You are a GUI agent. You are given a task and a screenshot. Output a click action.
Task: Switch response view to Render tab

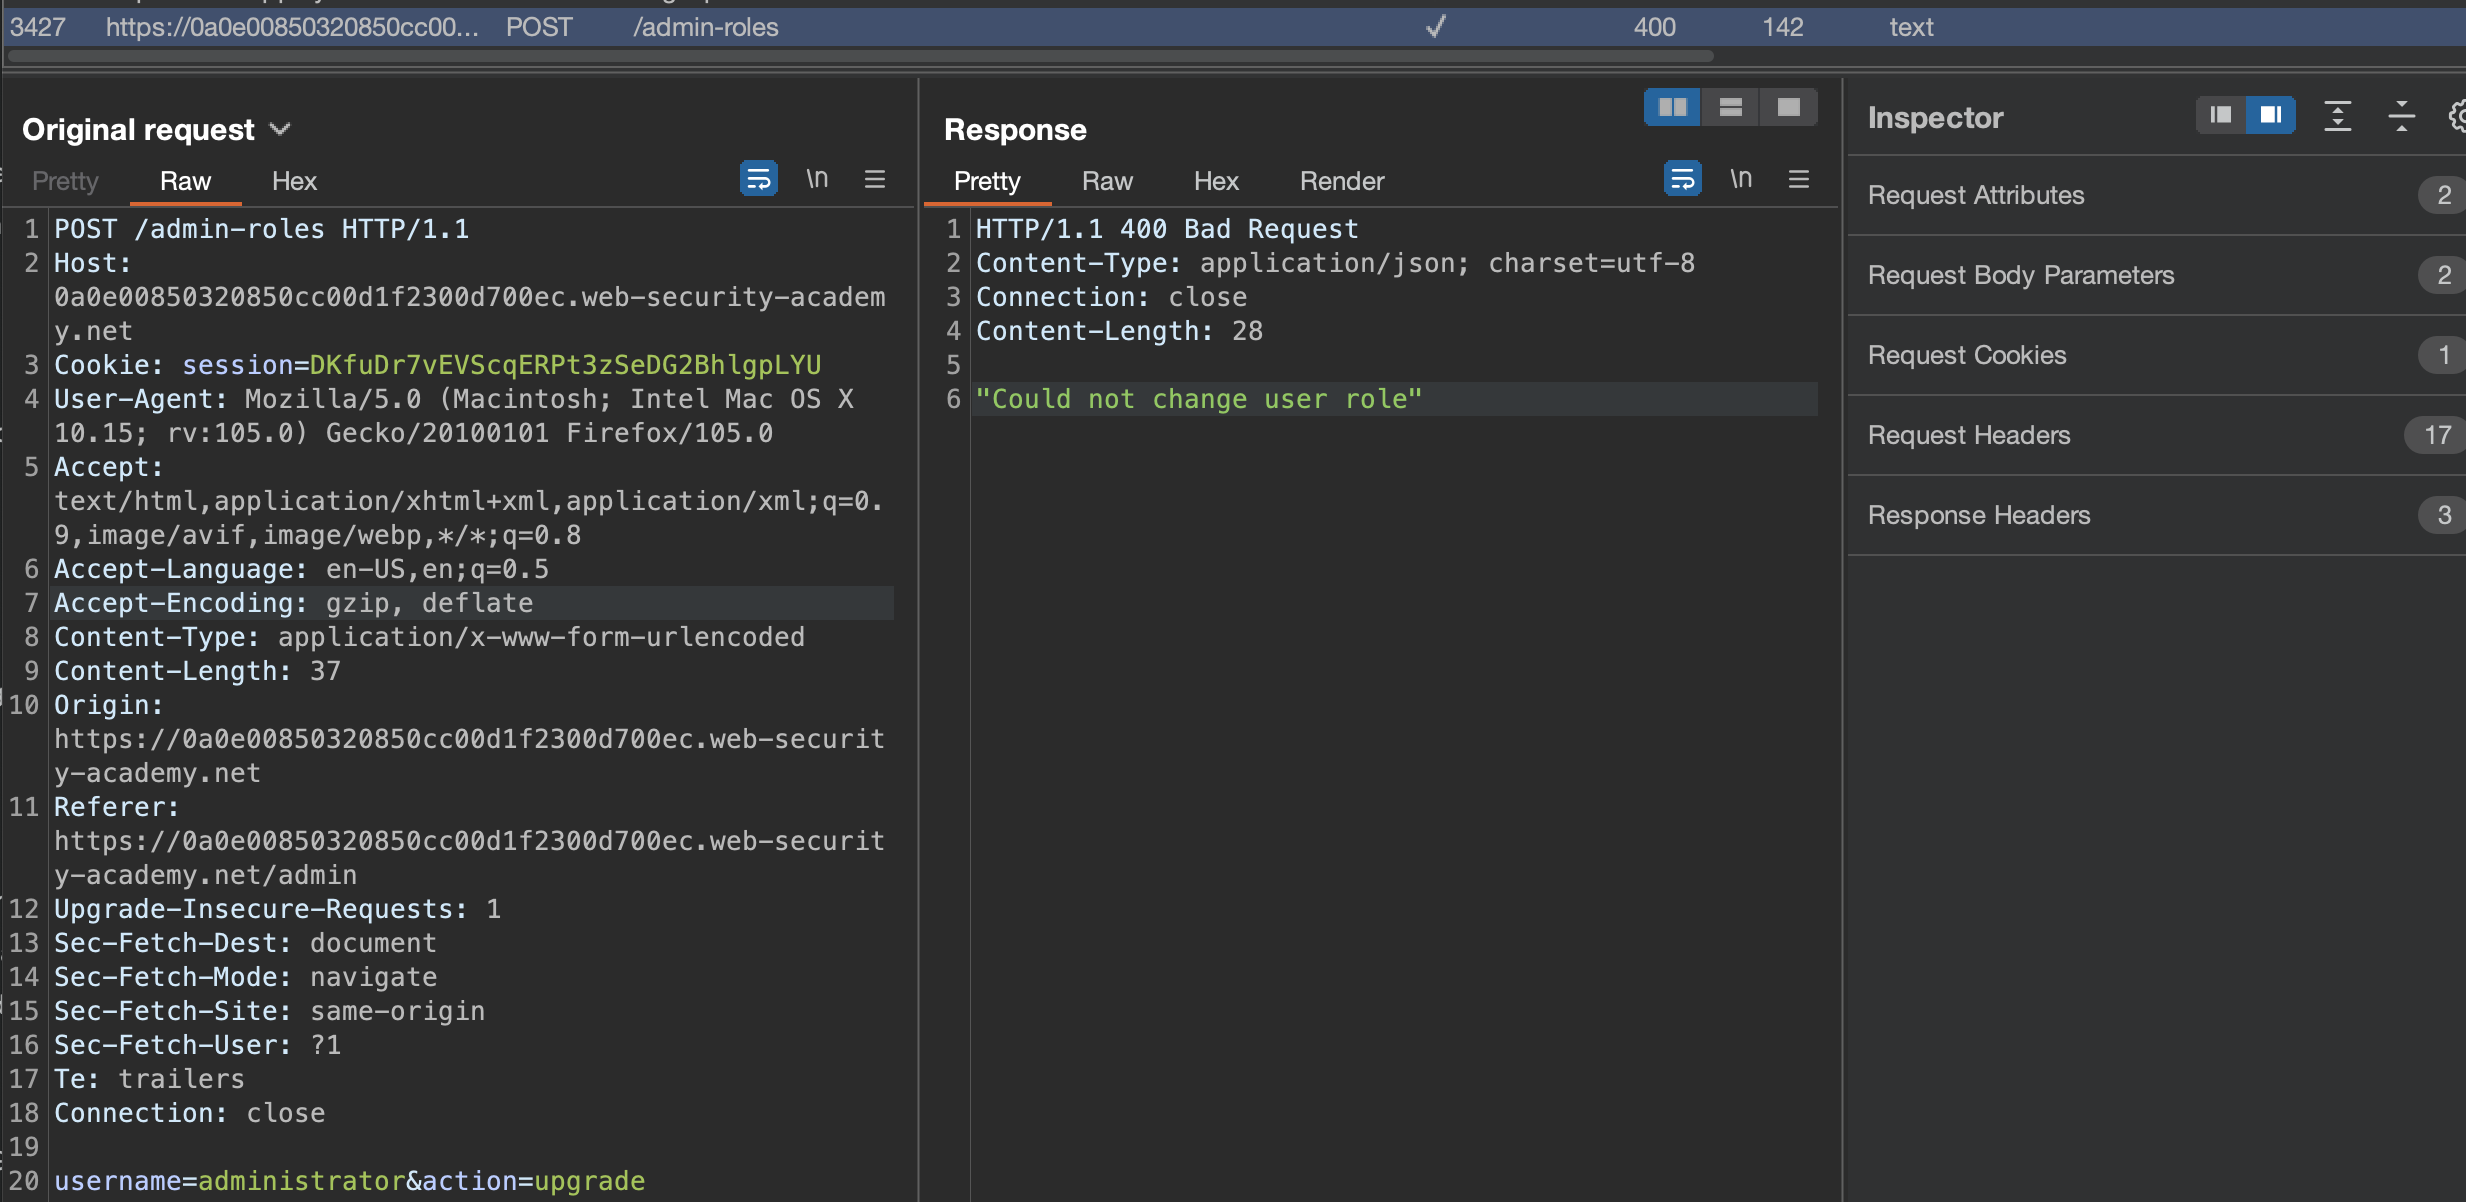1341,182
